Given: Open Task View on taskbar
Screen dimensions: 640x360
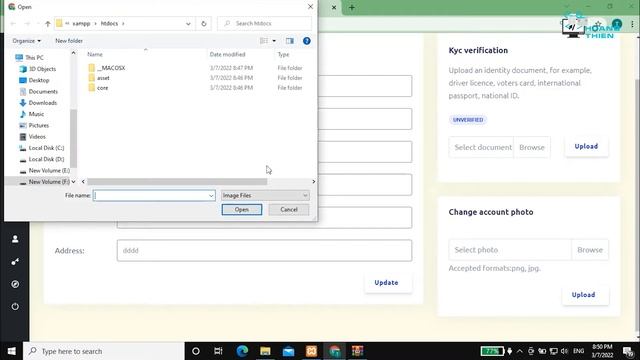Looking at the screenshot, I should [x=218, y=351].
